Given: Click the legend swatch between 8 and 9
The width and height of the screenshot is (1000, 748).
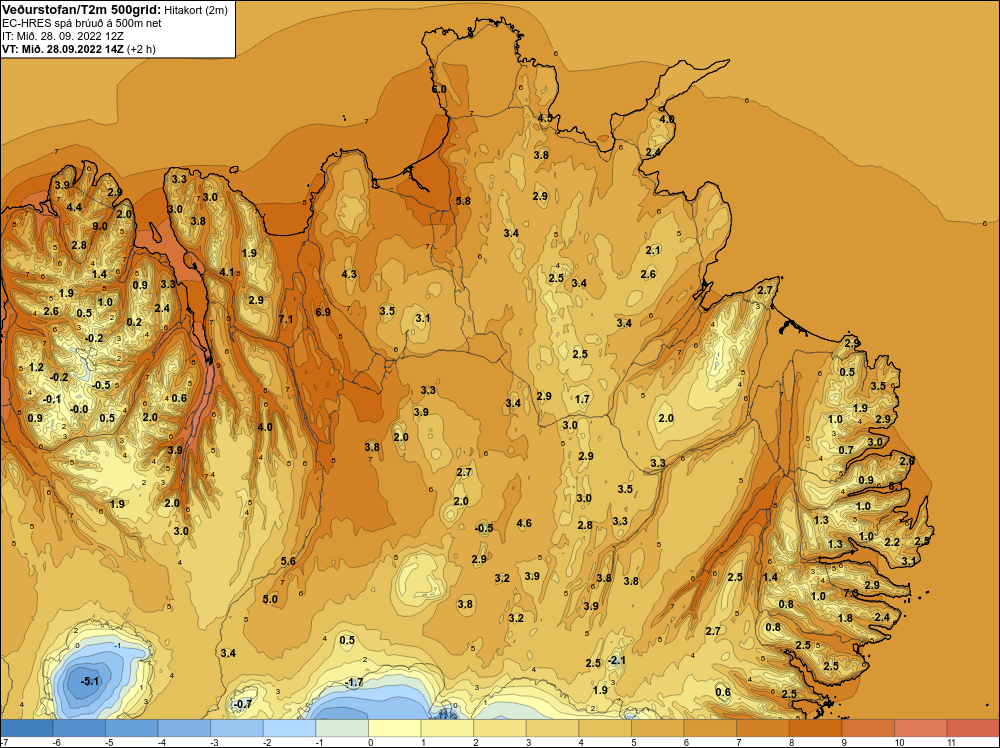Looking at the screenshot, I should (x=816, y=728).
